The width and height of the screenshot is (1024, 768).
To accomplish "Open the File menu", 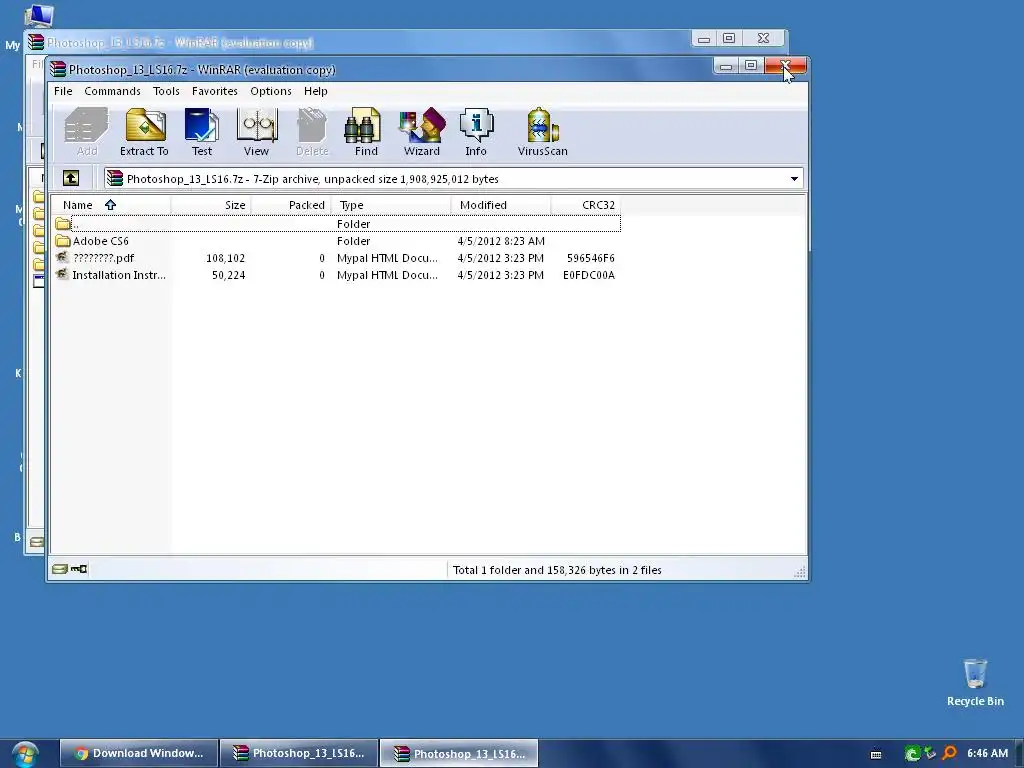I will pyautogui.click(x=63, y=91).
